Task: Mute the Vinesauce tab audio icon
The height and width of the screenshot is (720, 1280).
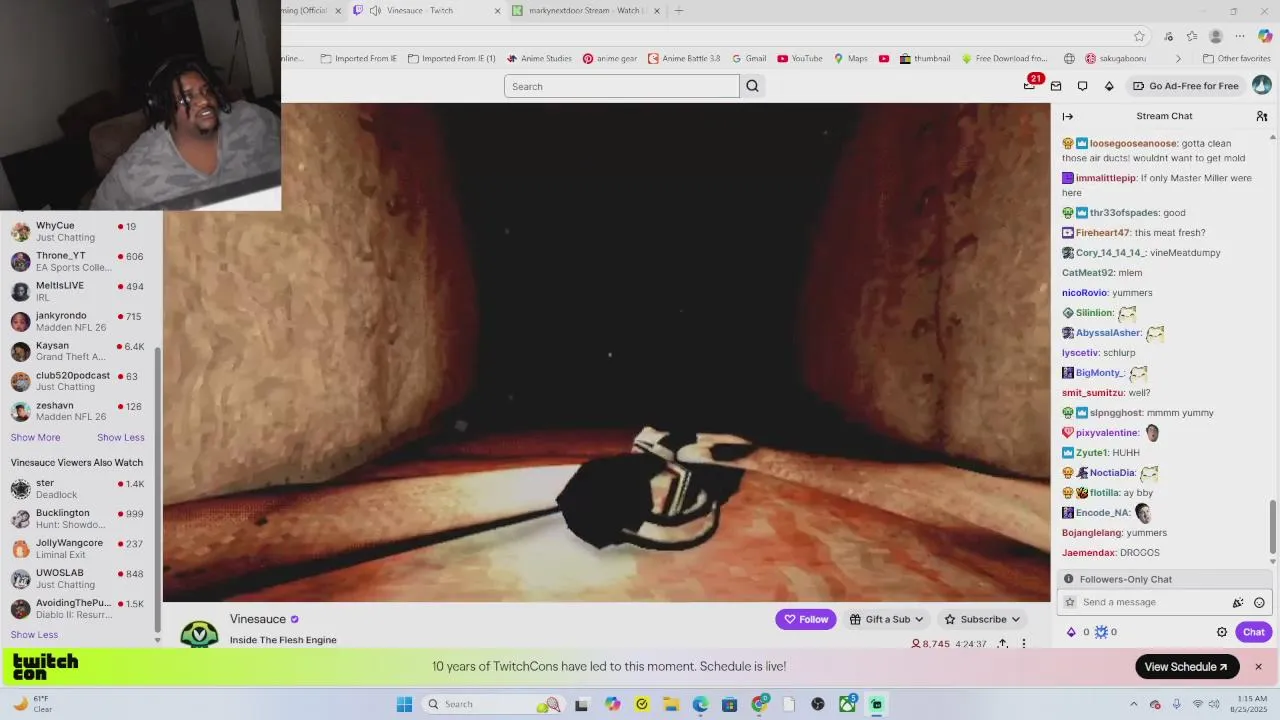Action: 375,11
